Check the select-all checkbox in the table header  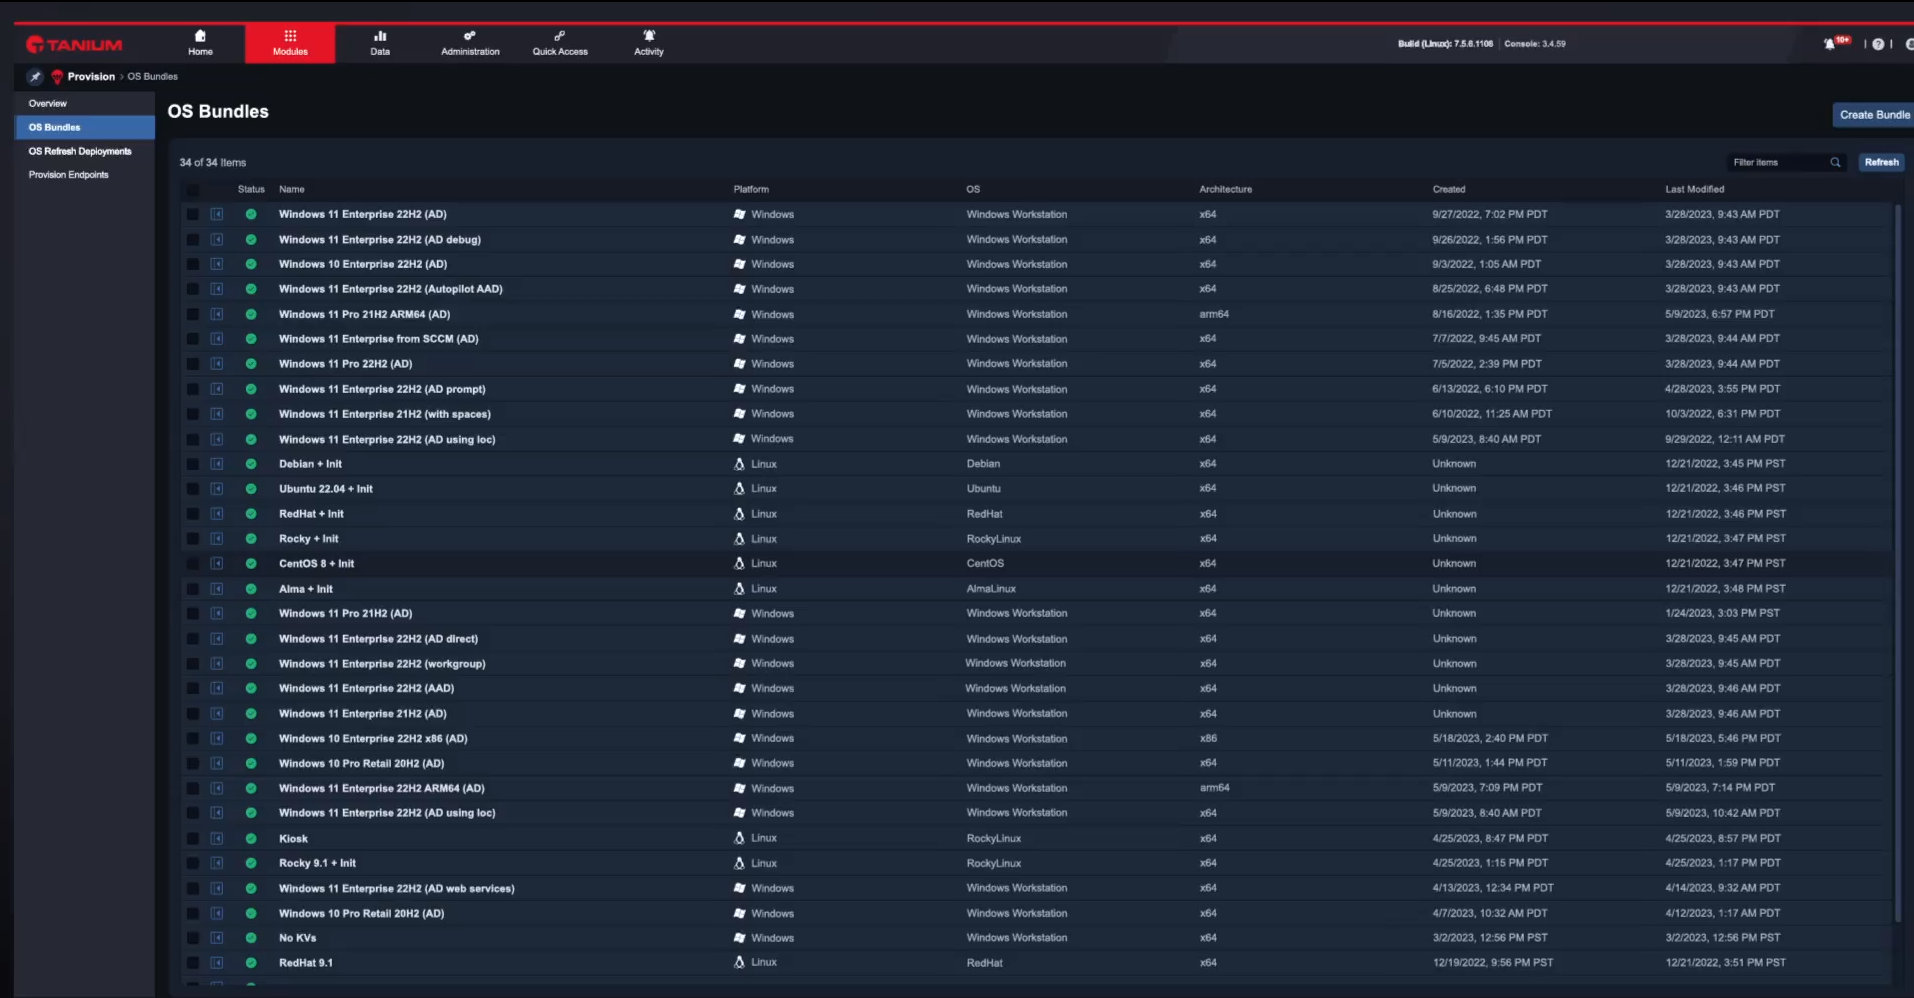[192, 190]
